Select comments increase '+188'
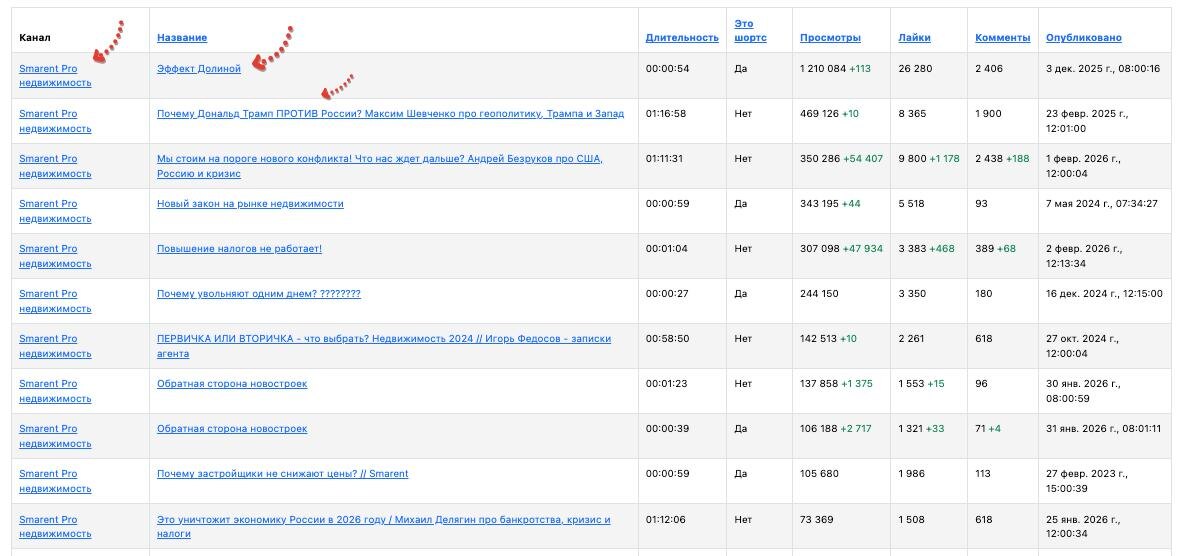 pyautogui.click(x=1020, y=159)
